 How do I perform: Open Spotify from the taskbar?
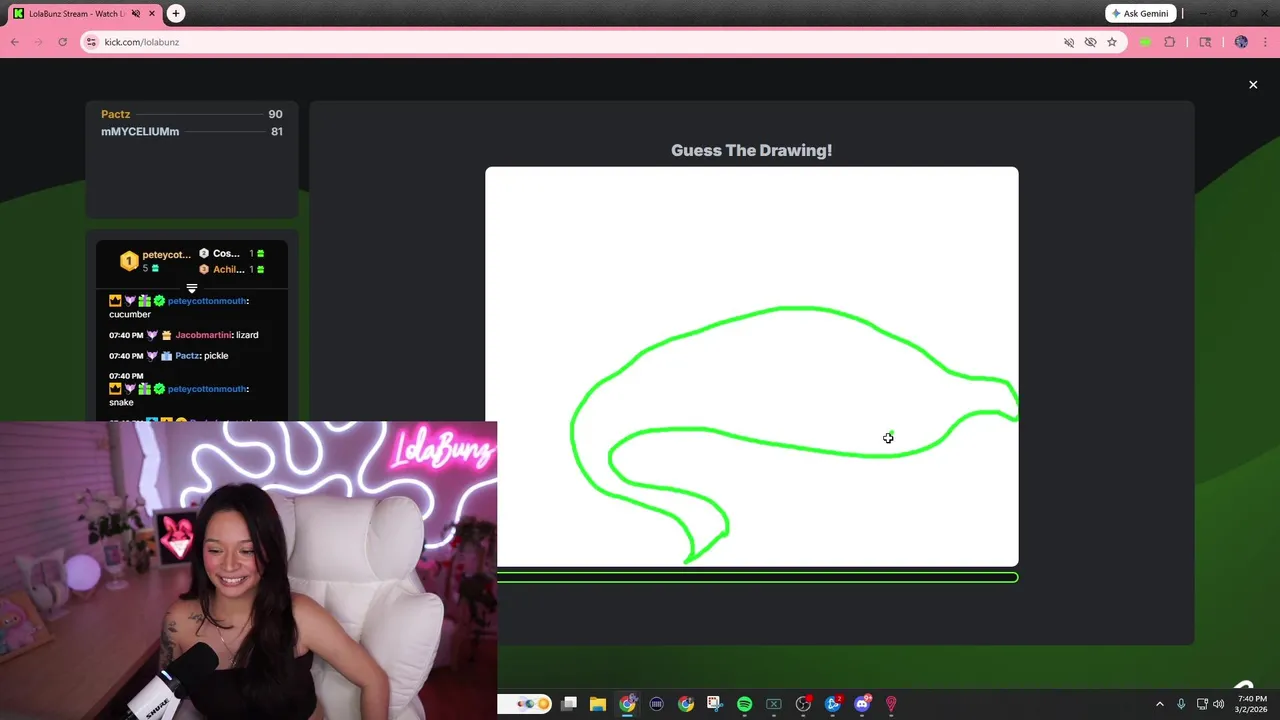point(744,704)
